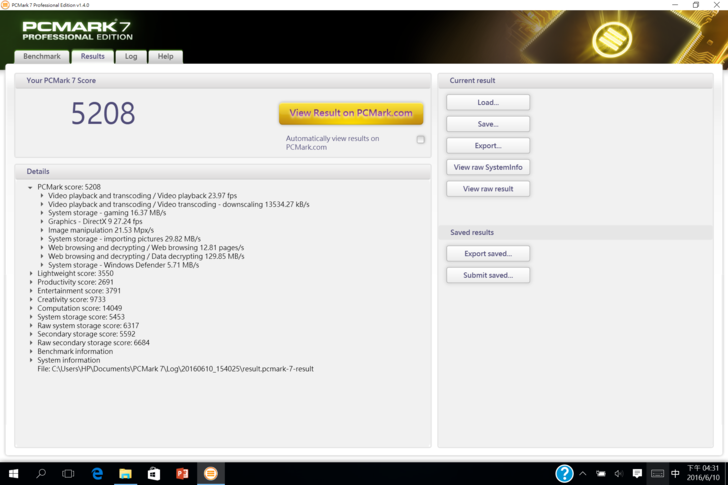The height and width of the screenshot is (485, 728).
Task: Click the PCMark 7 taskbar icon
Action: (210, 473)
